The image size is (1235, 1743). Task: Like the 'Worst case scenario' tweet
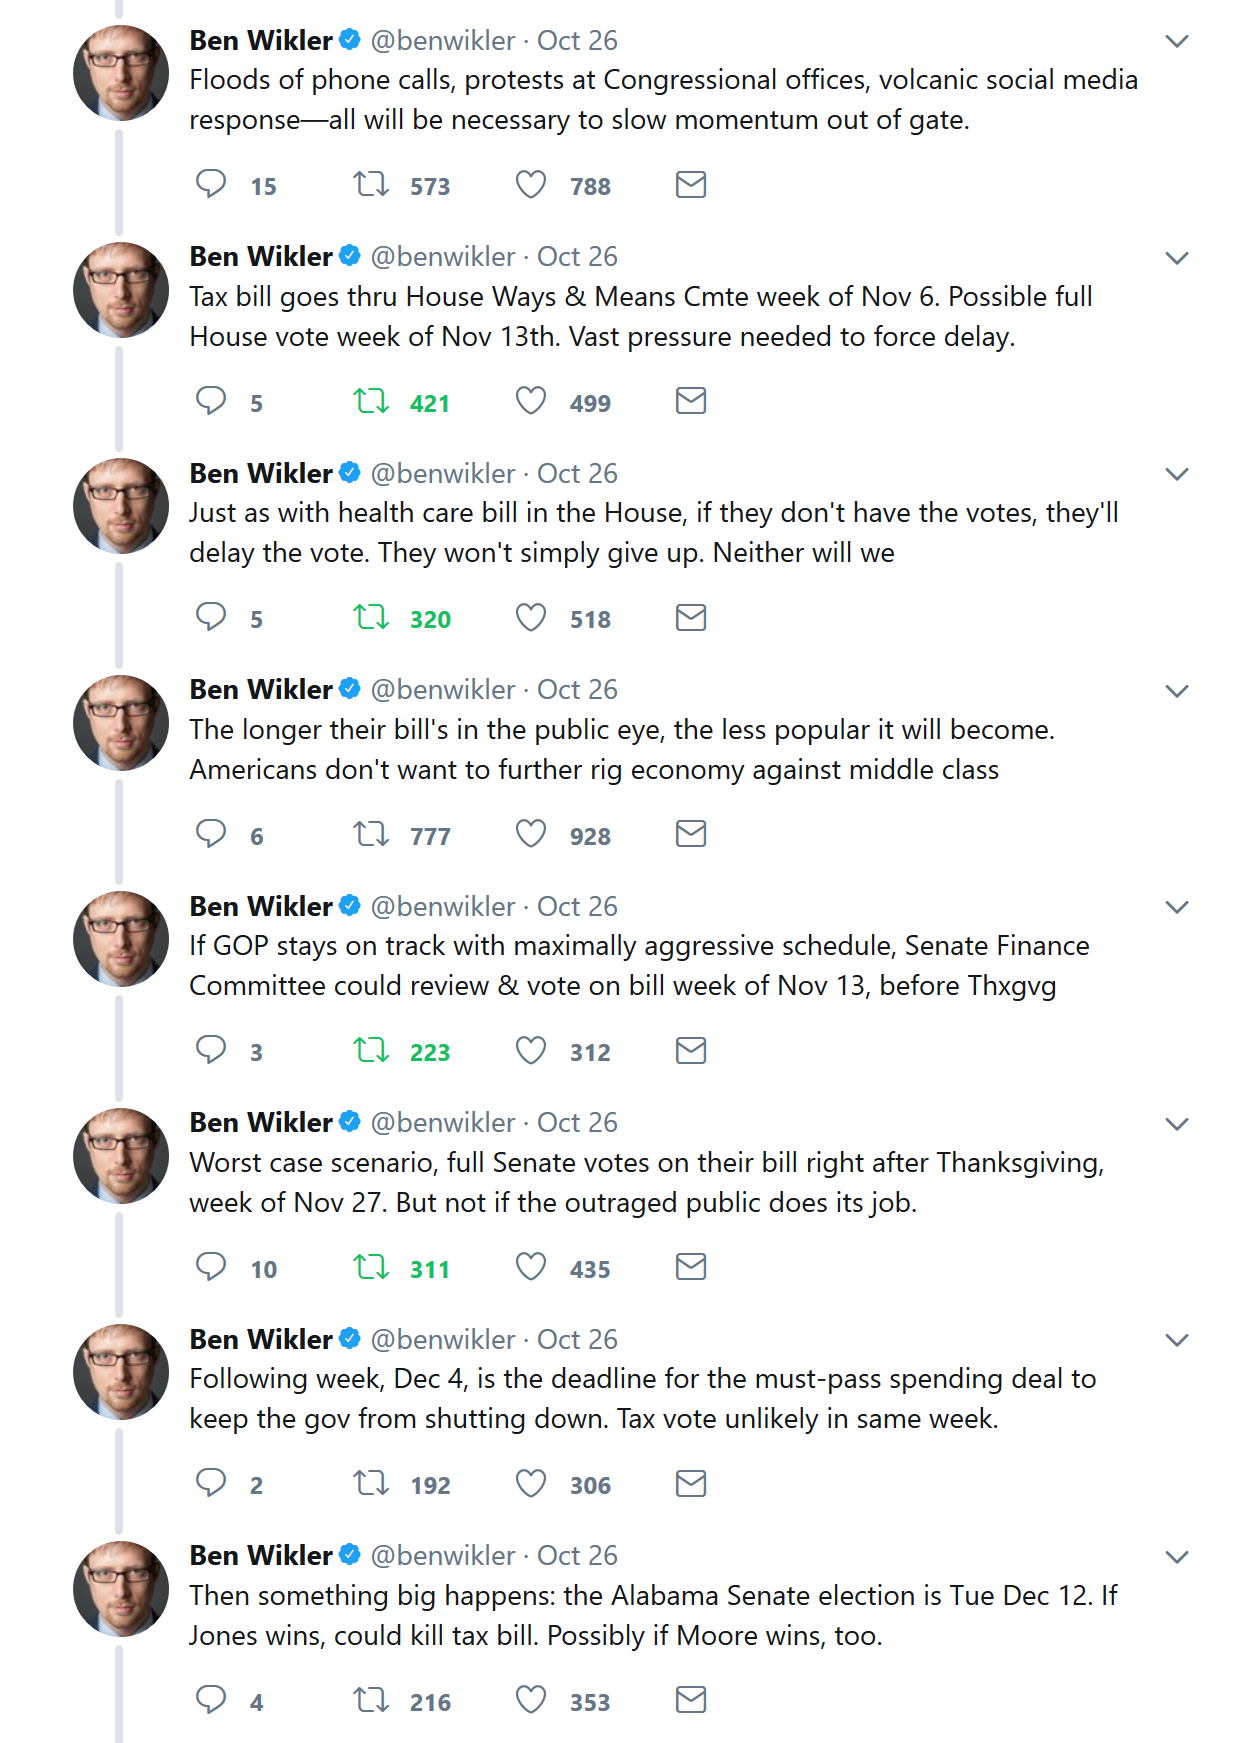(x=531, y=1268)
